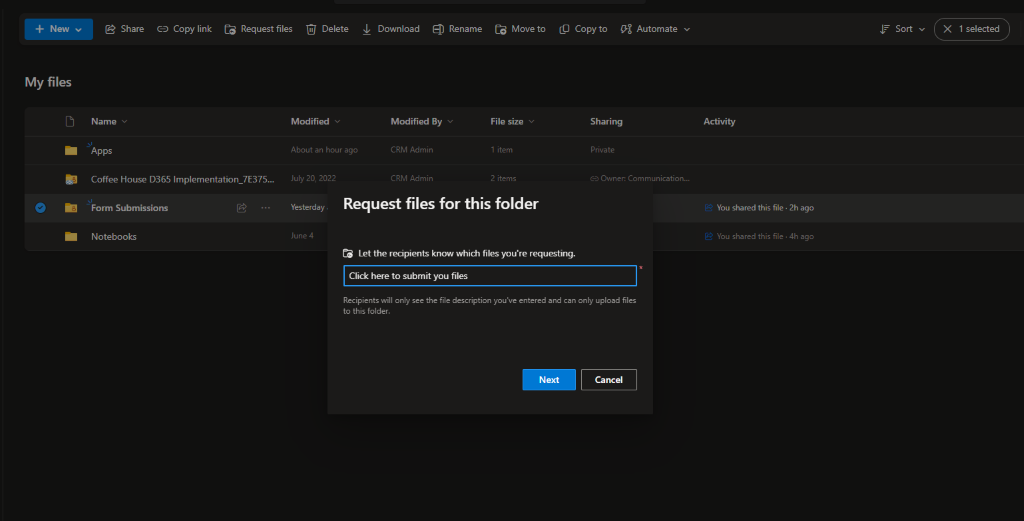Viewport: 1024px width, 521px height.
Task: Uncheck the Form Submissions selection circle
Action: pyautogui.click(x=40, y=208)
